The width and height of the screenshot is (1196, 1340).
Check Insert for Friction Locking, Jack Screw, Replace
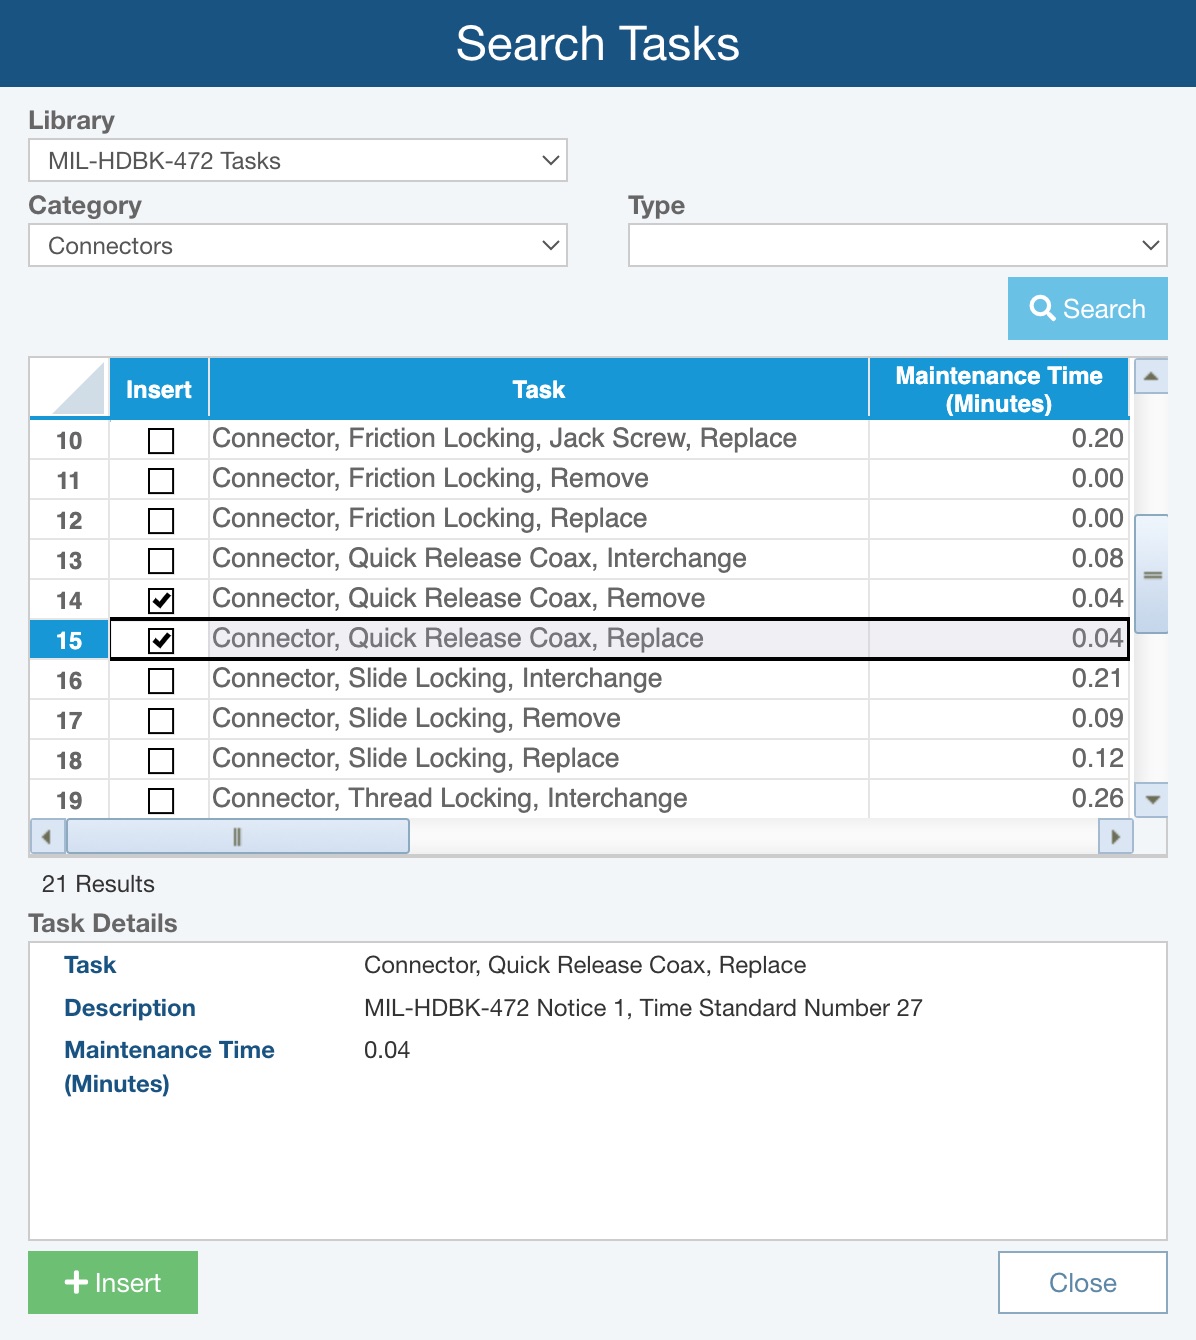[161, 440]
